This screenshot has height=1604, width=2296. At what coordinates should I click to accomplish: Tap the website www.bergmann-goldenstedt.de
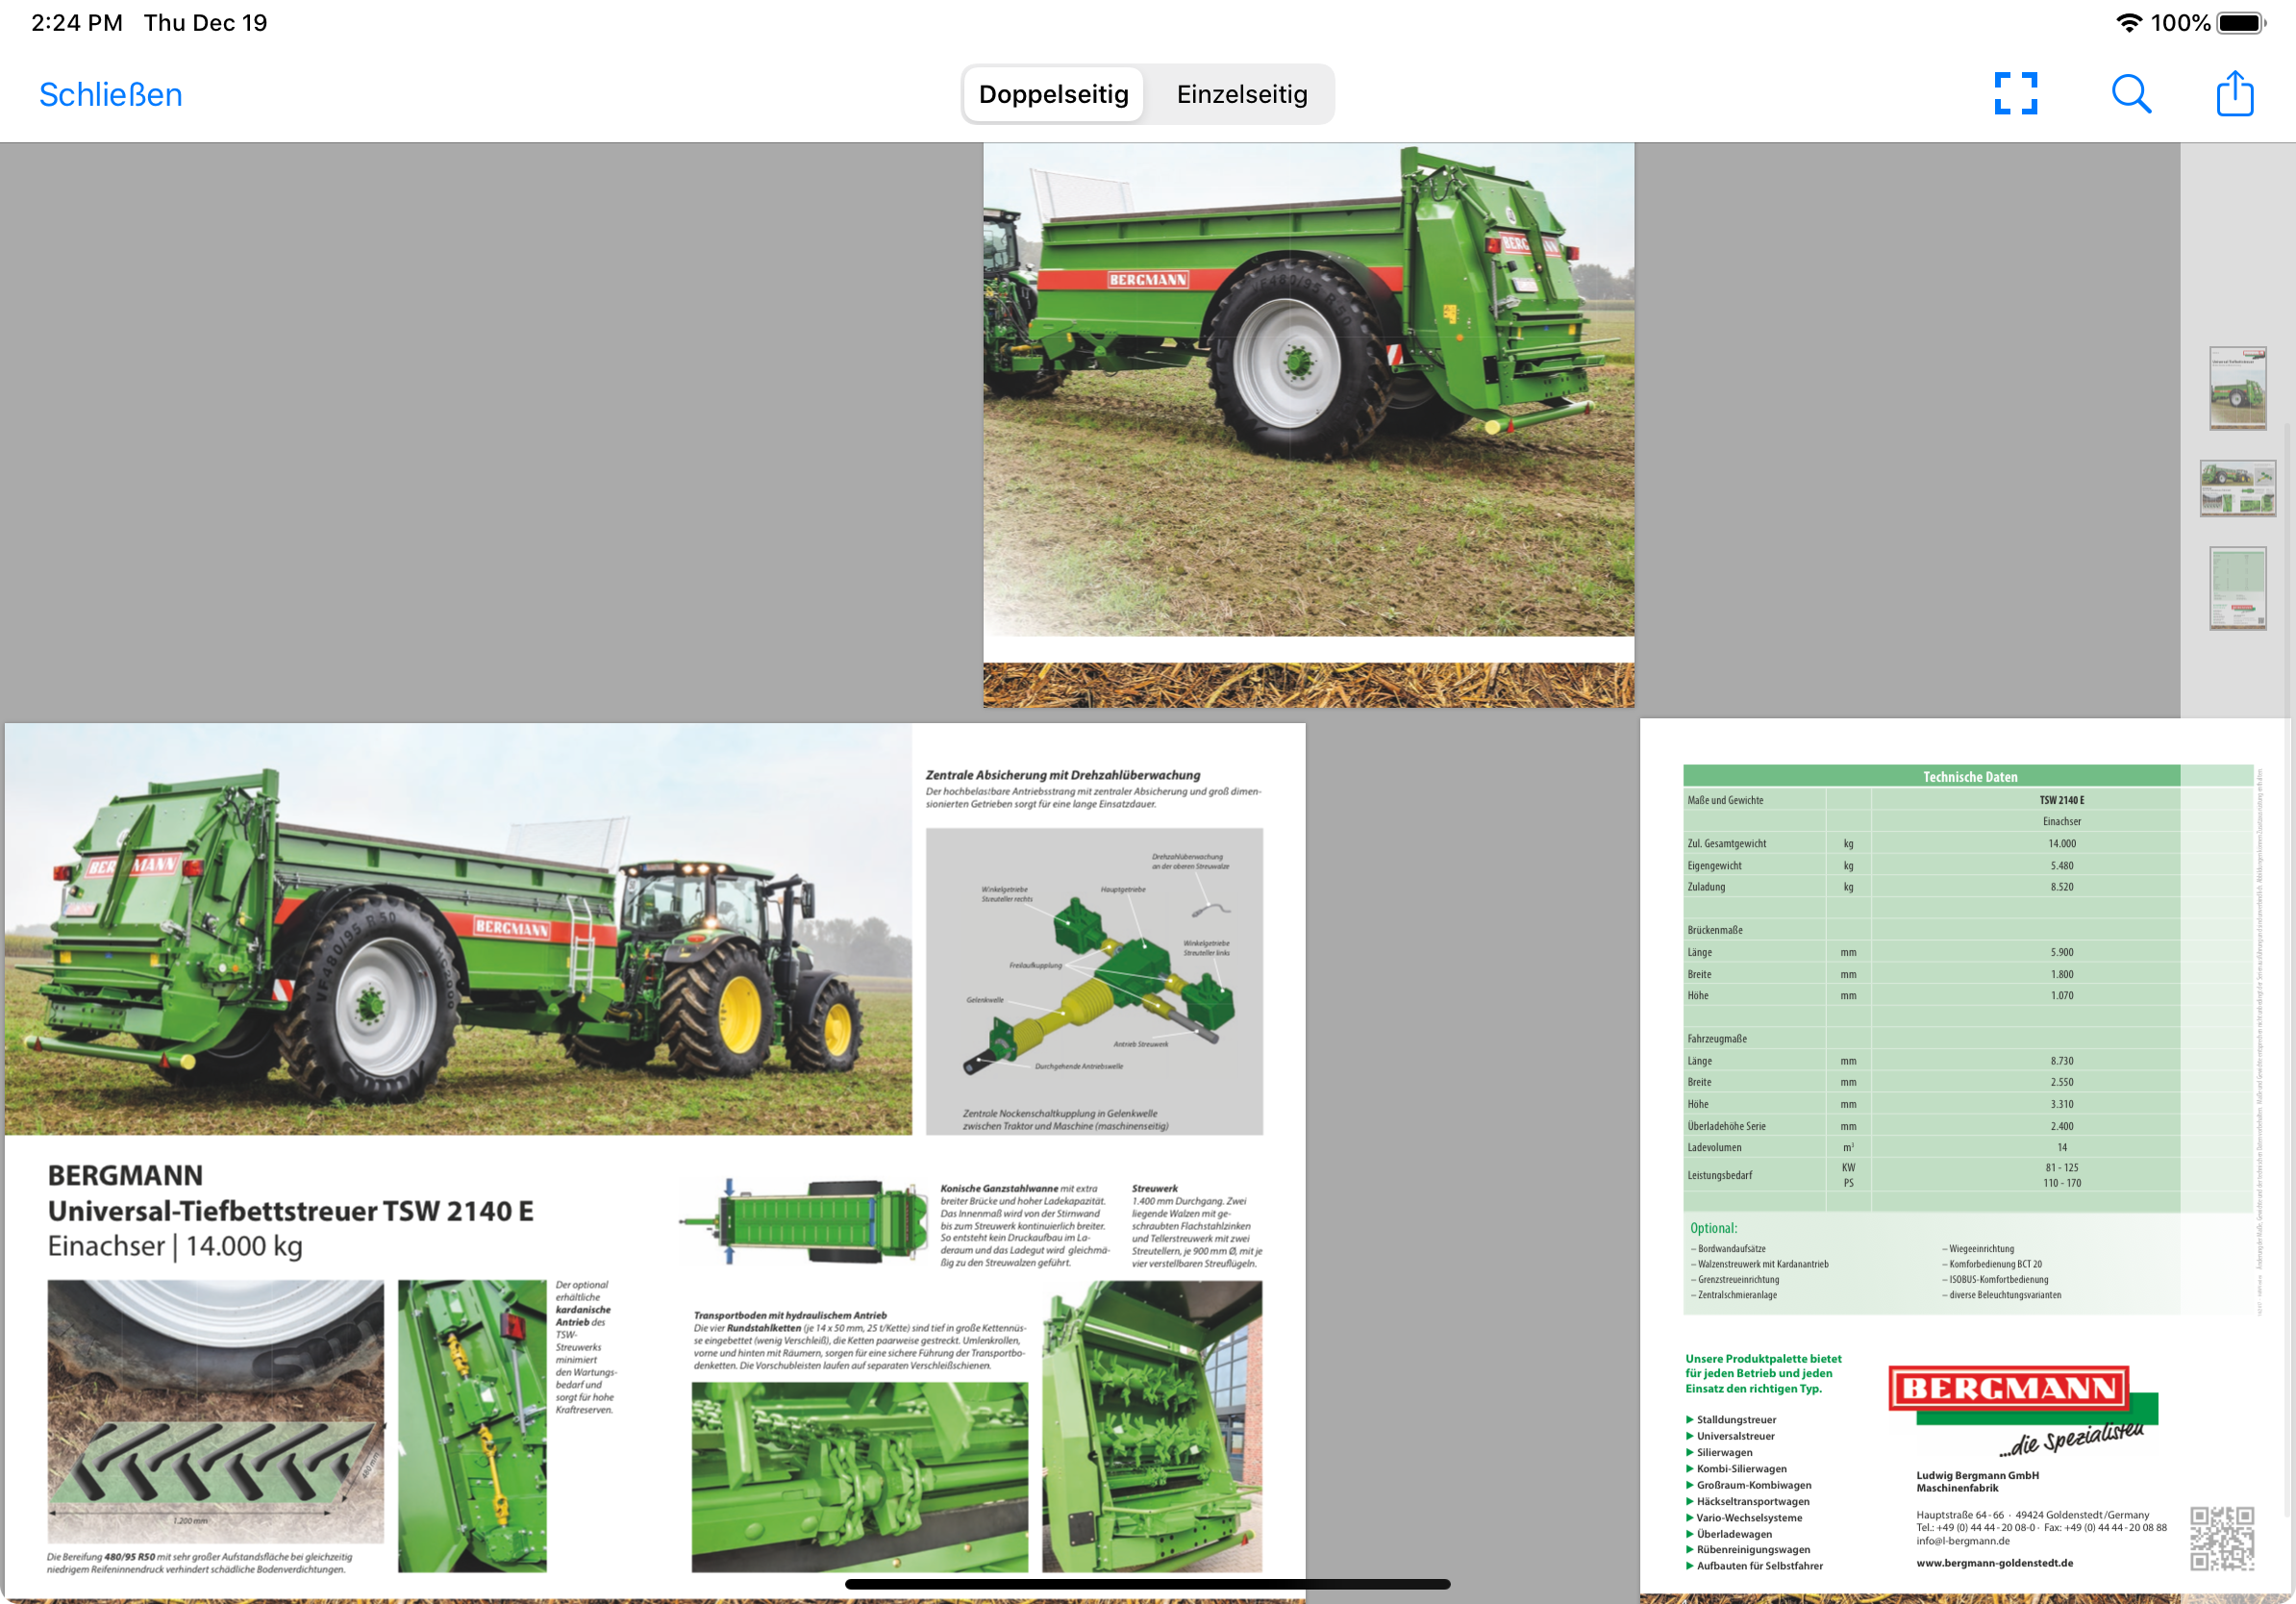(1994, 1562)
